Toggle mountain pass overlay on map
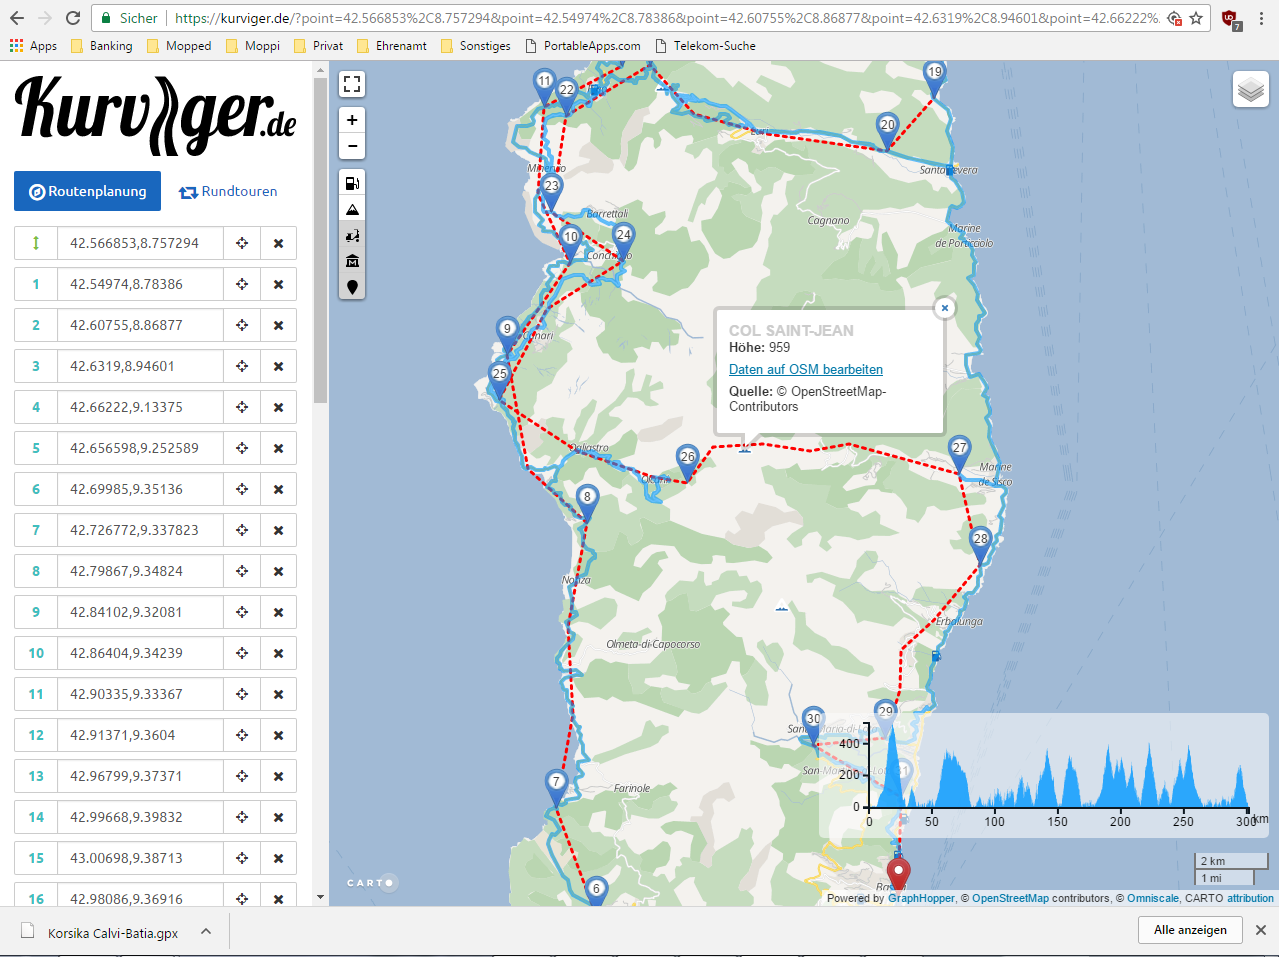The height and width of the screenshot is (957, 1279). (x=352, y=209)
